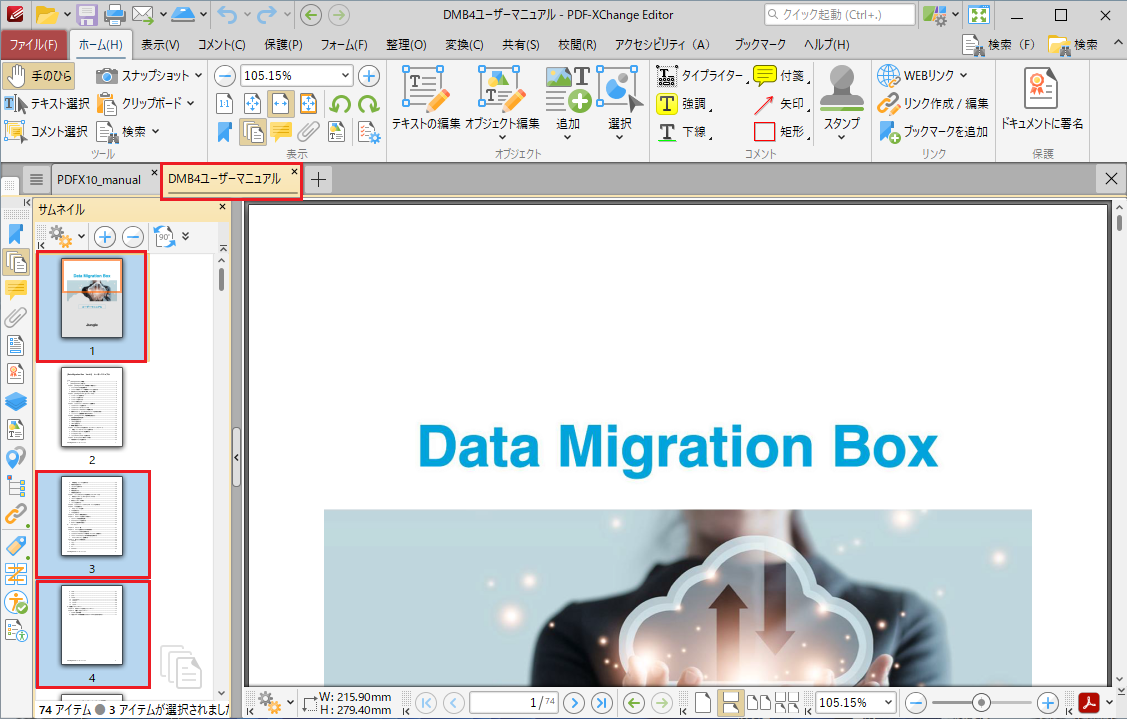1127x719 pixels.
Task: Expand the スタンプ dropdown
Action: 841,137
